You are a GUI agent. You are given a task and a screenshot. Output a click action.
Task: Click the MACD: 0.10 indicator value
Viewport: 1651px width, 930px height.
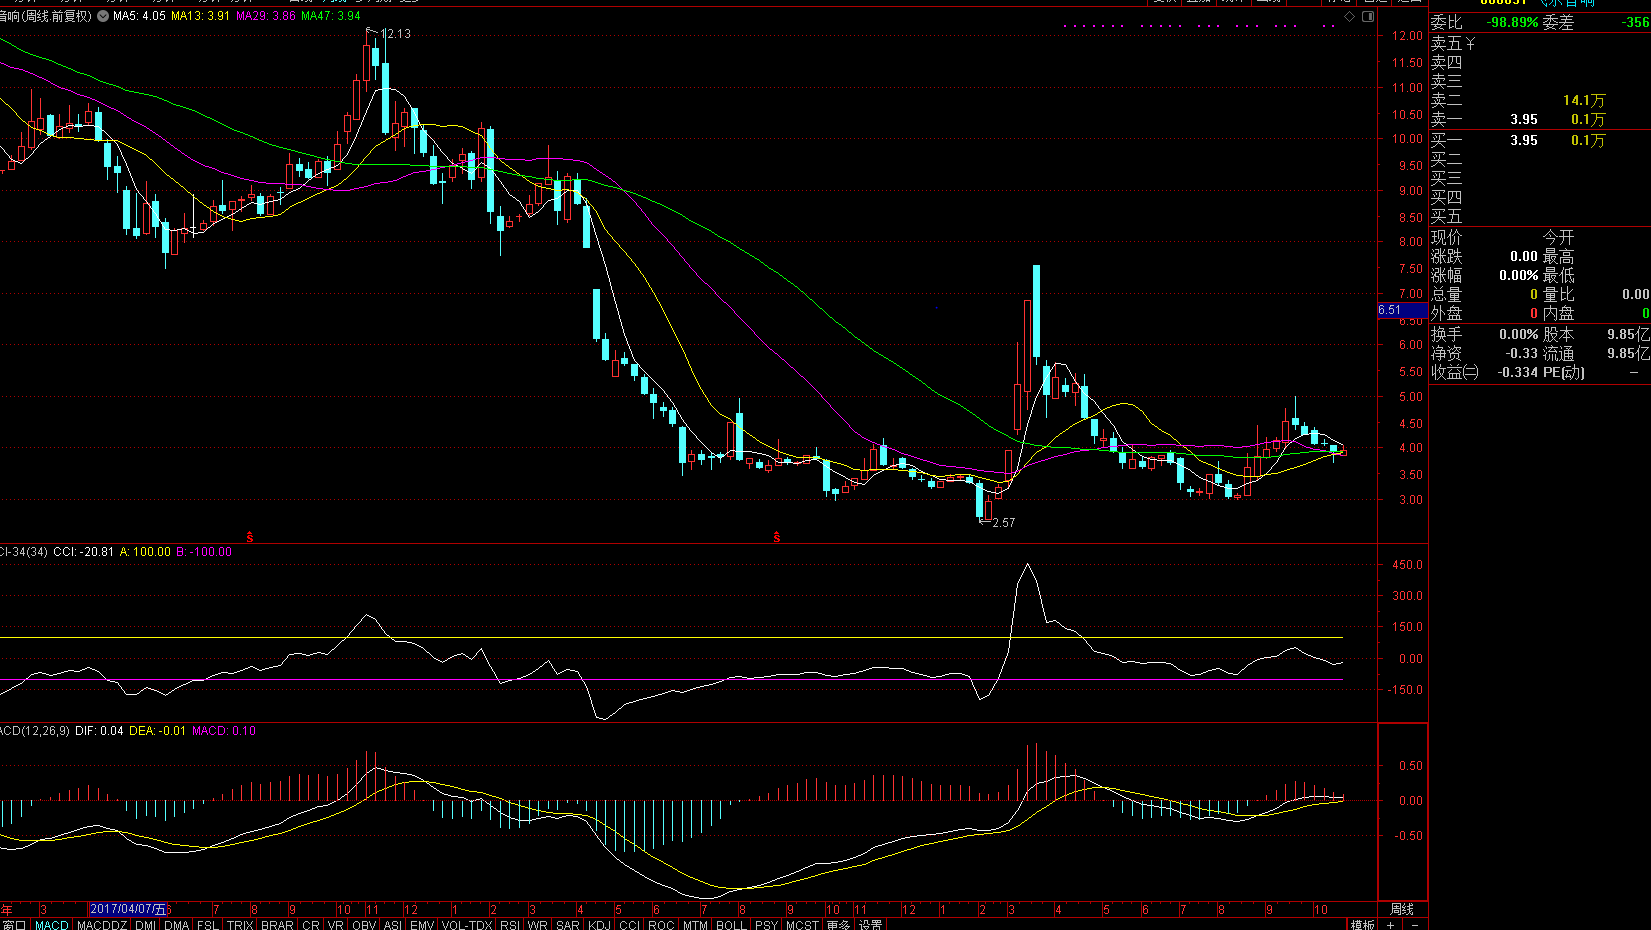pos(224,731)
